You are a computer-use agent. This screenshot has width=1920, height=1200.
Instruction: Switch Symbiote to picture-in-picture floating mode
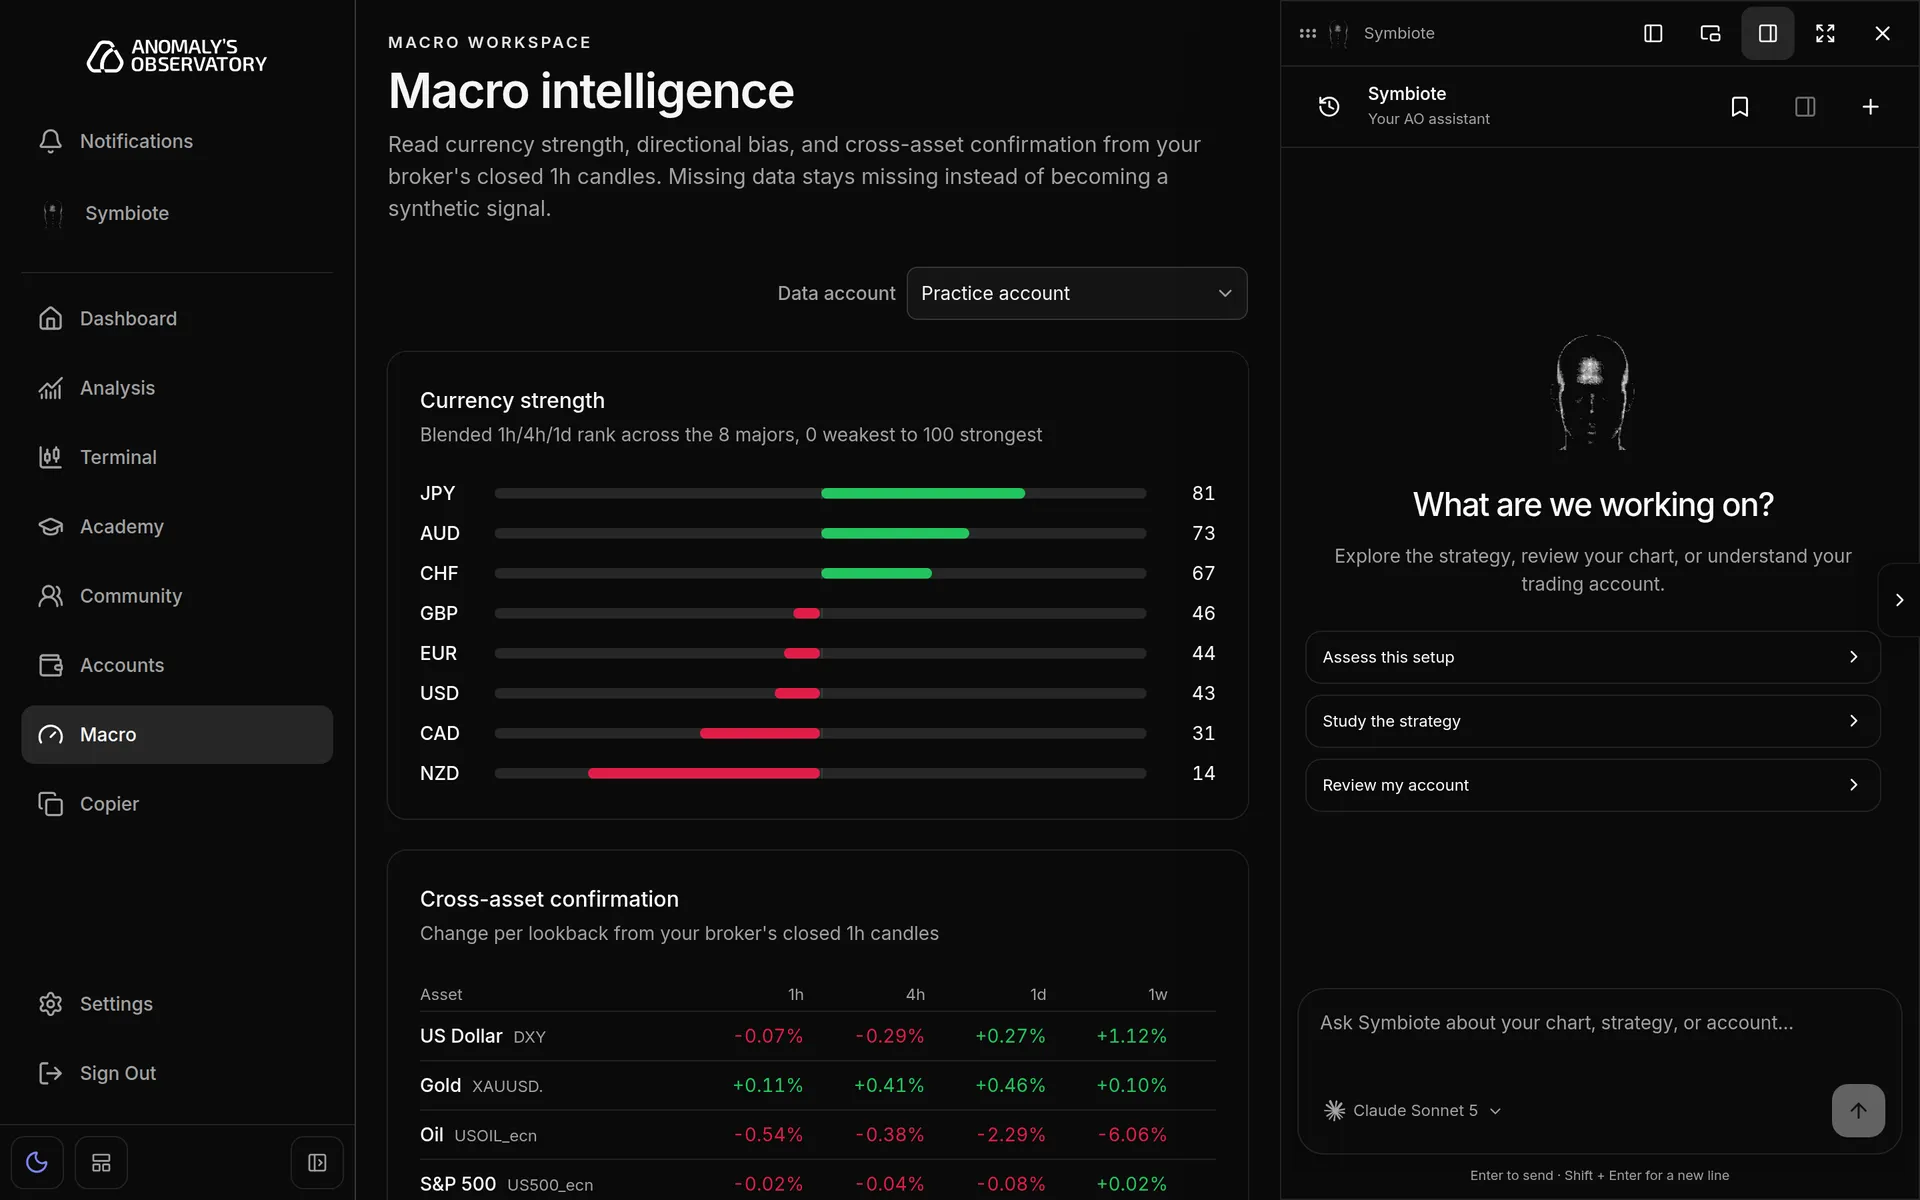1710,33
